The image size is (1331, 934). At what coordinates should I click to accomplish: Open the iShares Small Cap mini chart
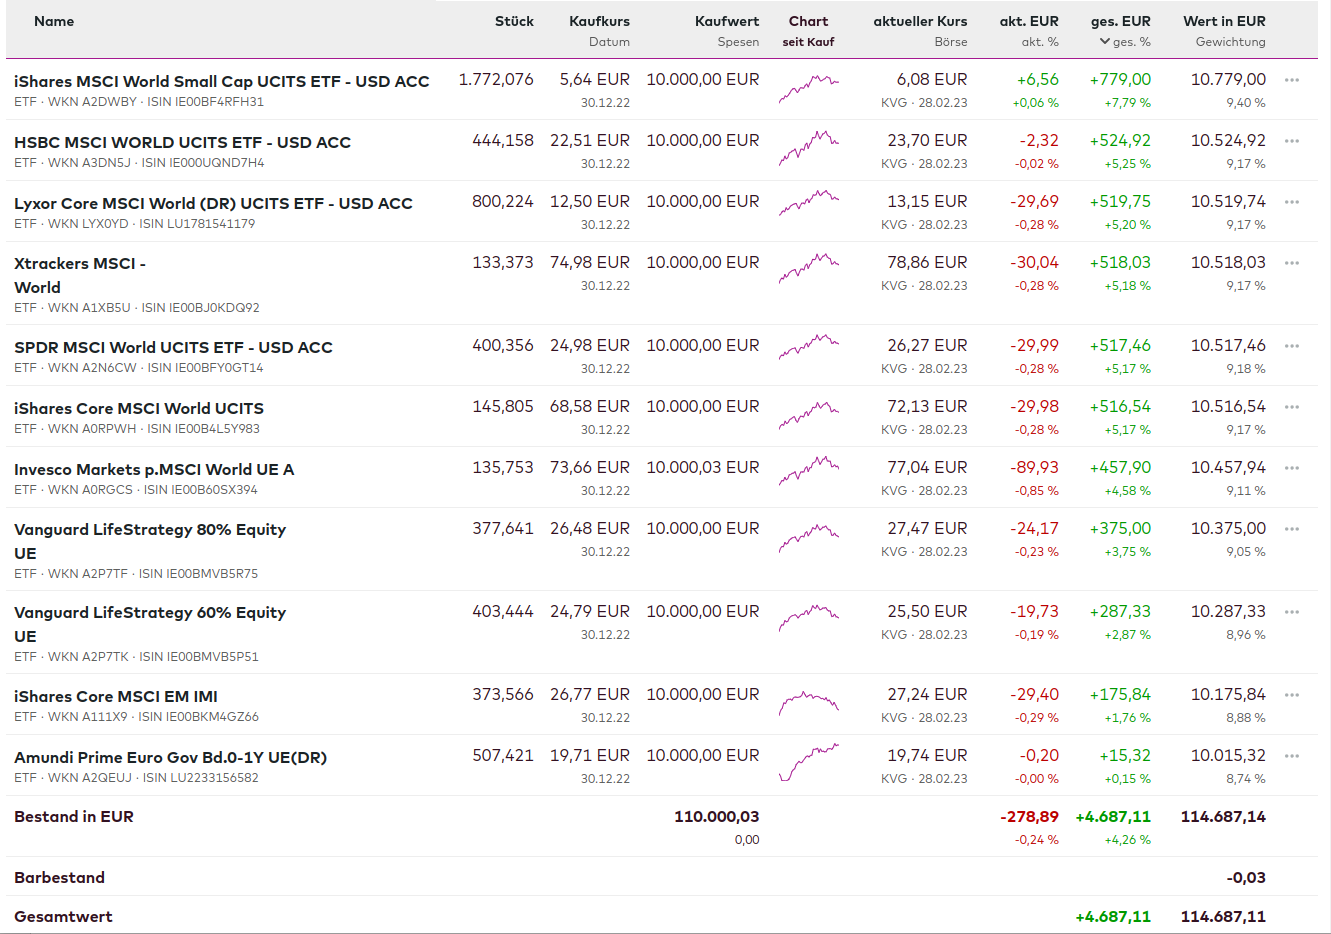coord(808,89)
